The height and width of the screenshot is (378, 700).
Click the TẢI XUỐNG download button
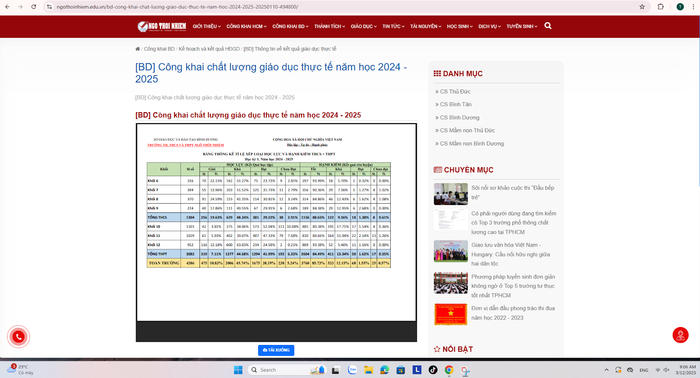click(x=276, y=350)
